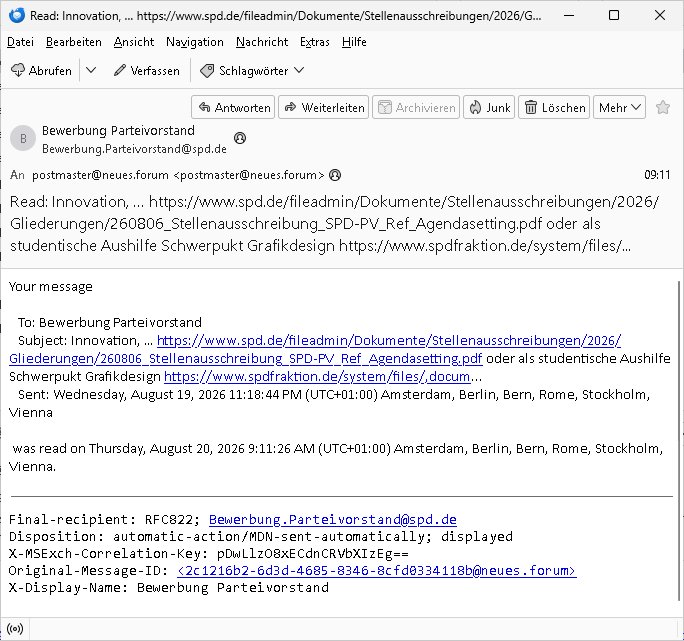The image size is (684, 641).
Task: Open the Extras menu
Action: [x=315, y=42]
